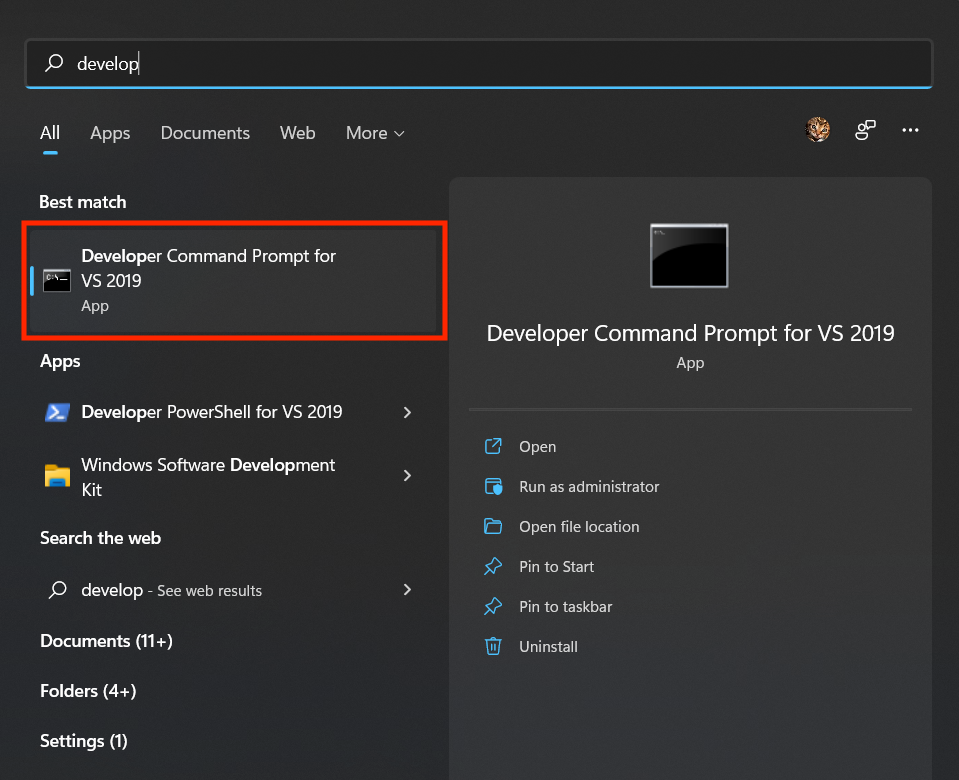
Task: Click the Pin to Start pin icon
Action: pos(493,566)
